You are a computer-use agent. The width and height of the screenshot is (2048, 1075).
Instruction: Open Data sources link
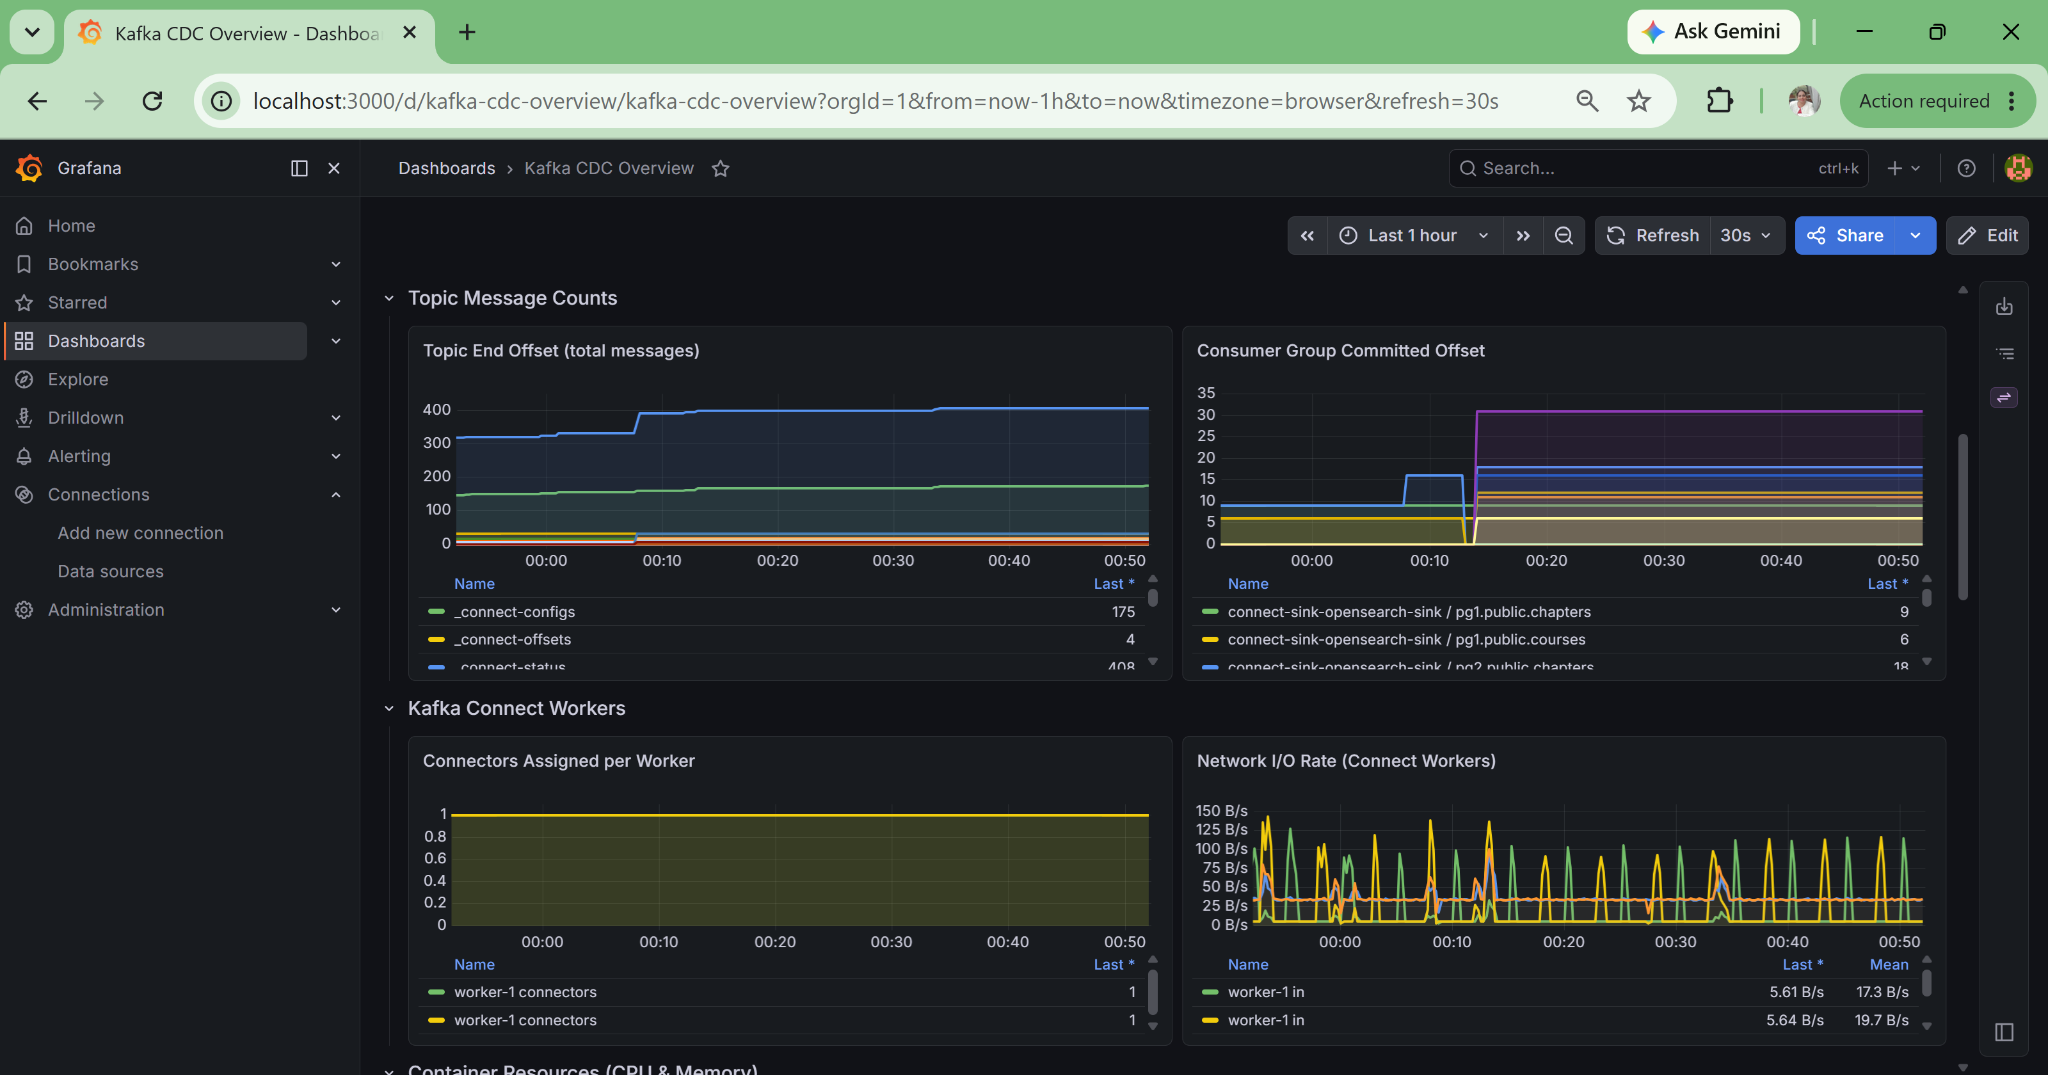click(x=110, y=572)
